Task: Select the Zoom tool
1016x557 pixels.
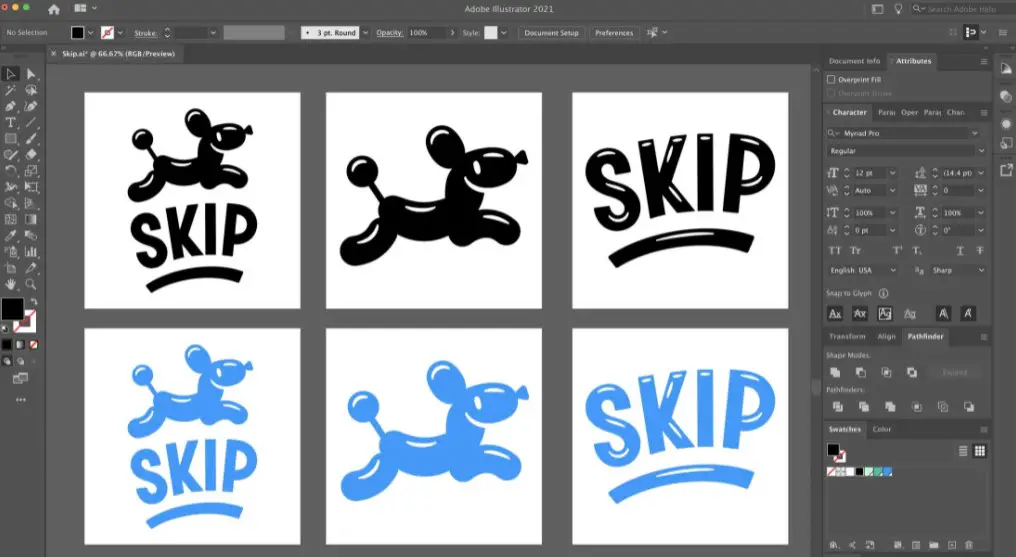Action: tap(30, 284)
